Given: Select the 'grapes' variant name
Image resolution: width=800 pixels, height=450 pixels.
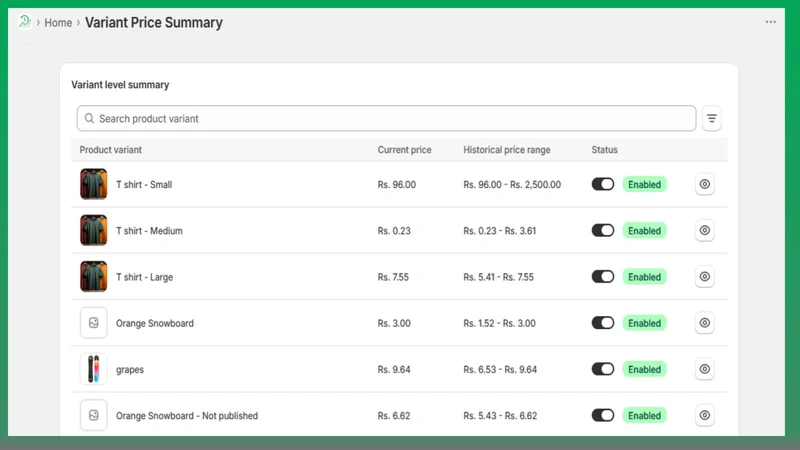Looking at the screenshot, I should point(130,369).
